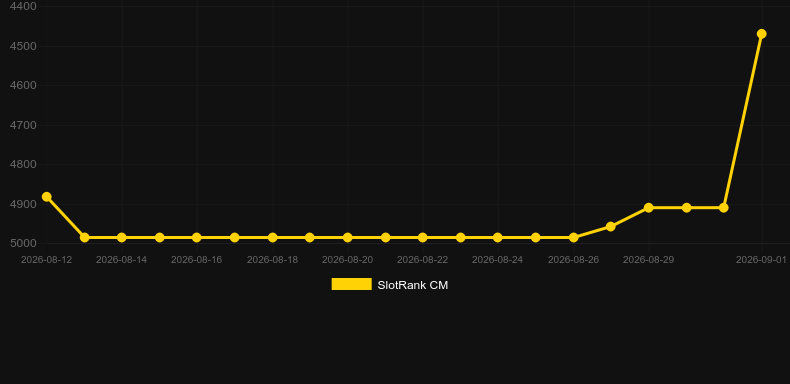Viewport: 790px width, 384px height.
Task: Click the 2026-08-12 x-axis label
Action: click(x=46, y=260)
